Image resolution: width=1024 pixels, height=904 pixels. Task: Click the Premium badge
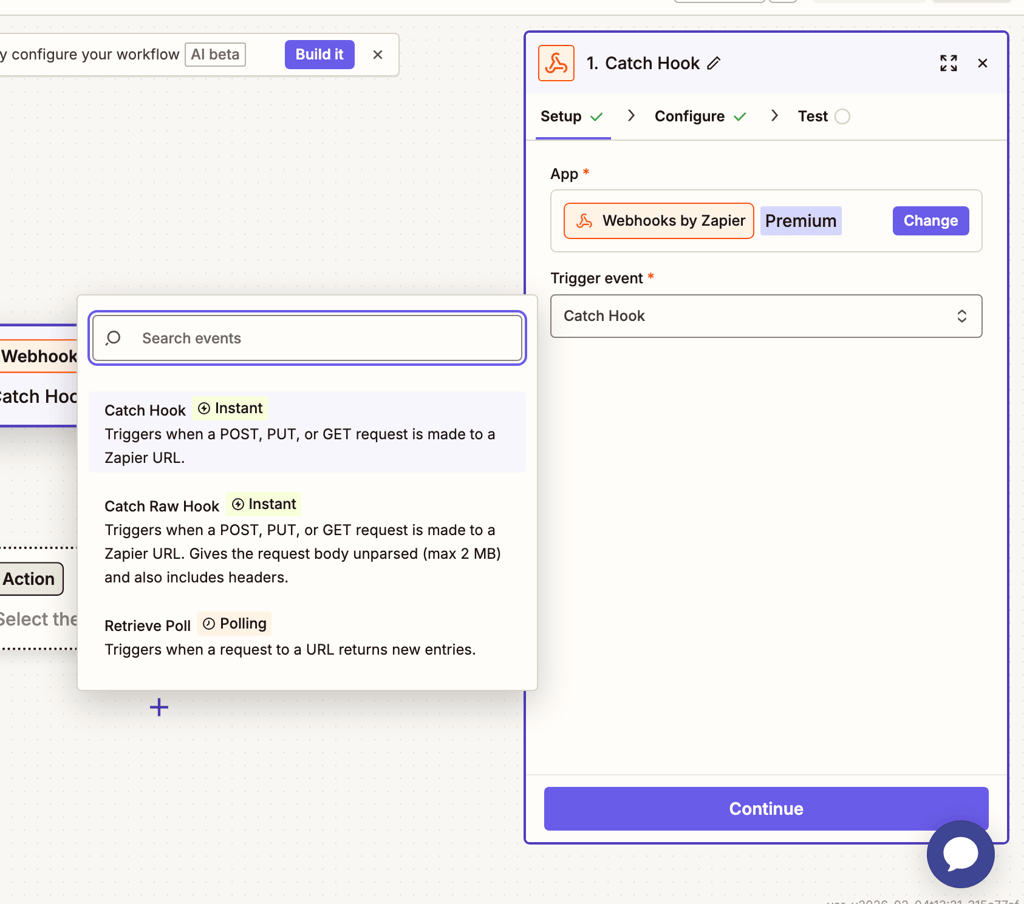coord(801,221)
